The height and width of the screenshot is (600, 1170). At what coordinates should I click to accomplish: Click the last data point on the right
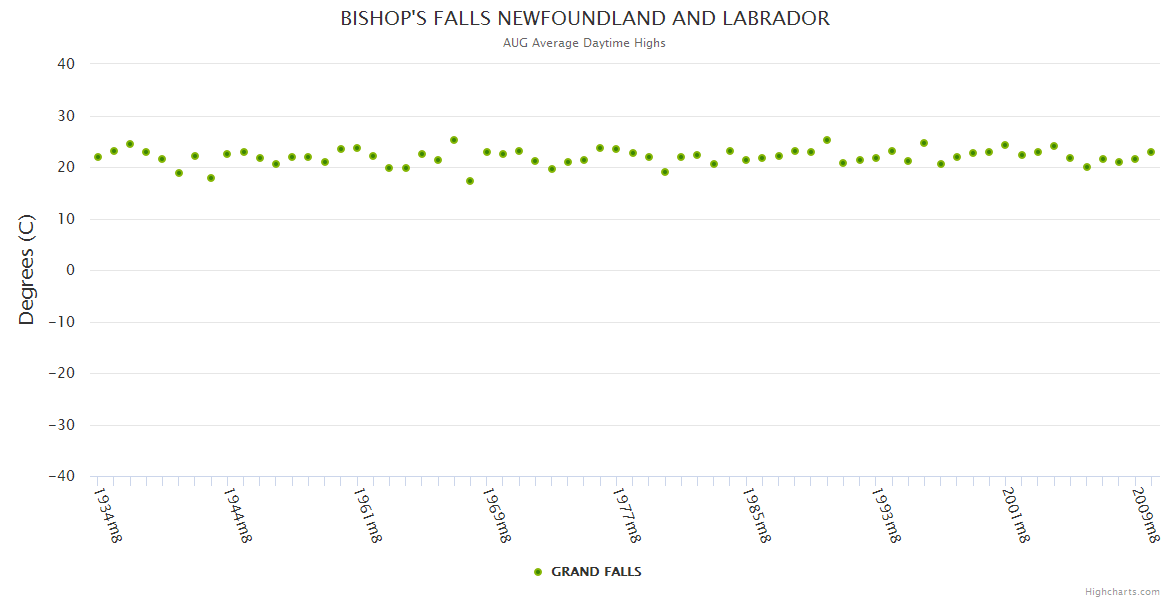coord(1151,152)
